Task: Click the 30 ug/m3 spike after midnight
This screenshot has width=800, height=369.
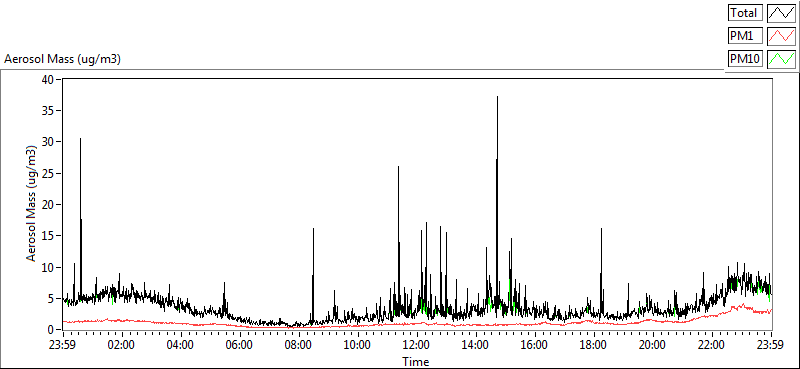Action: pos(80,139)
